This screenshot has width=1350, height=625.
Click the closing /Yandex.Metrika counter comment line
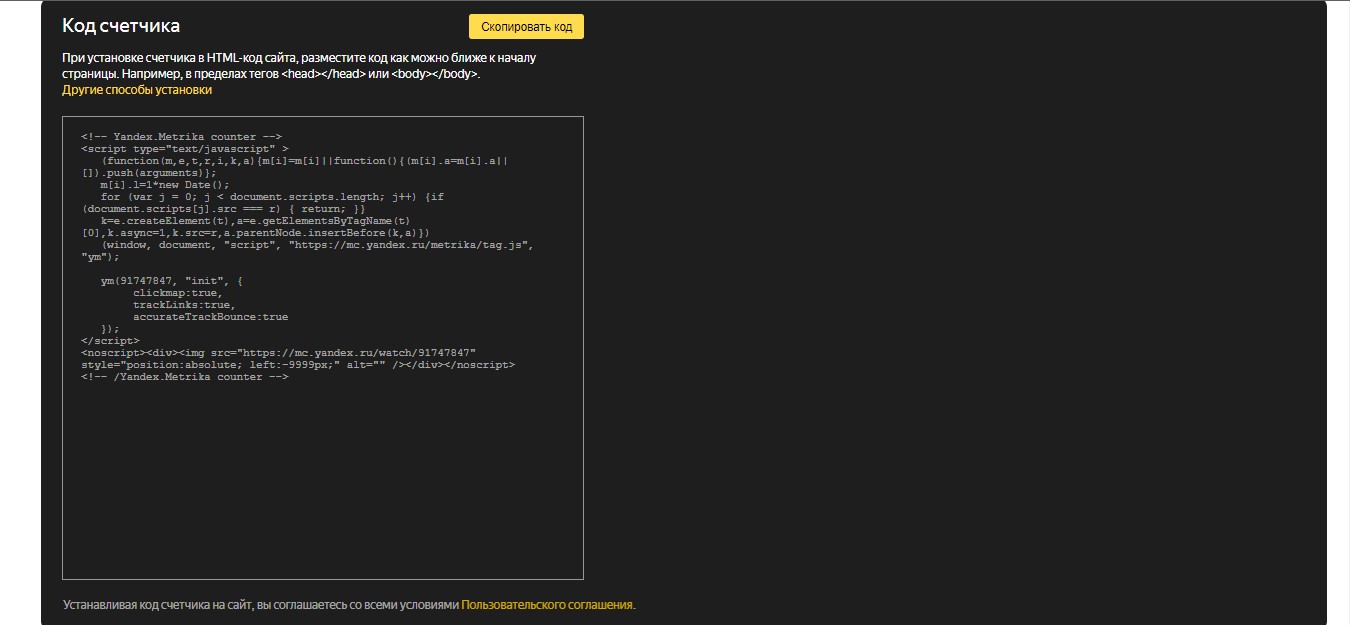(x=185, y=377)
